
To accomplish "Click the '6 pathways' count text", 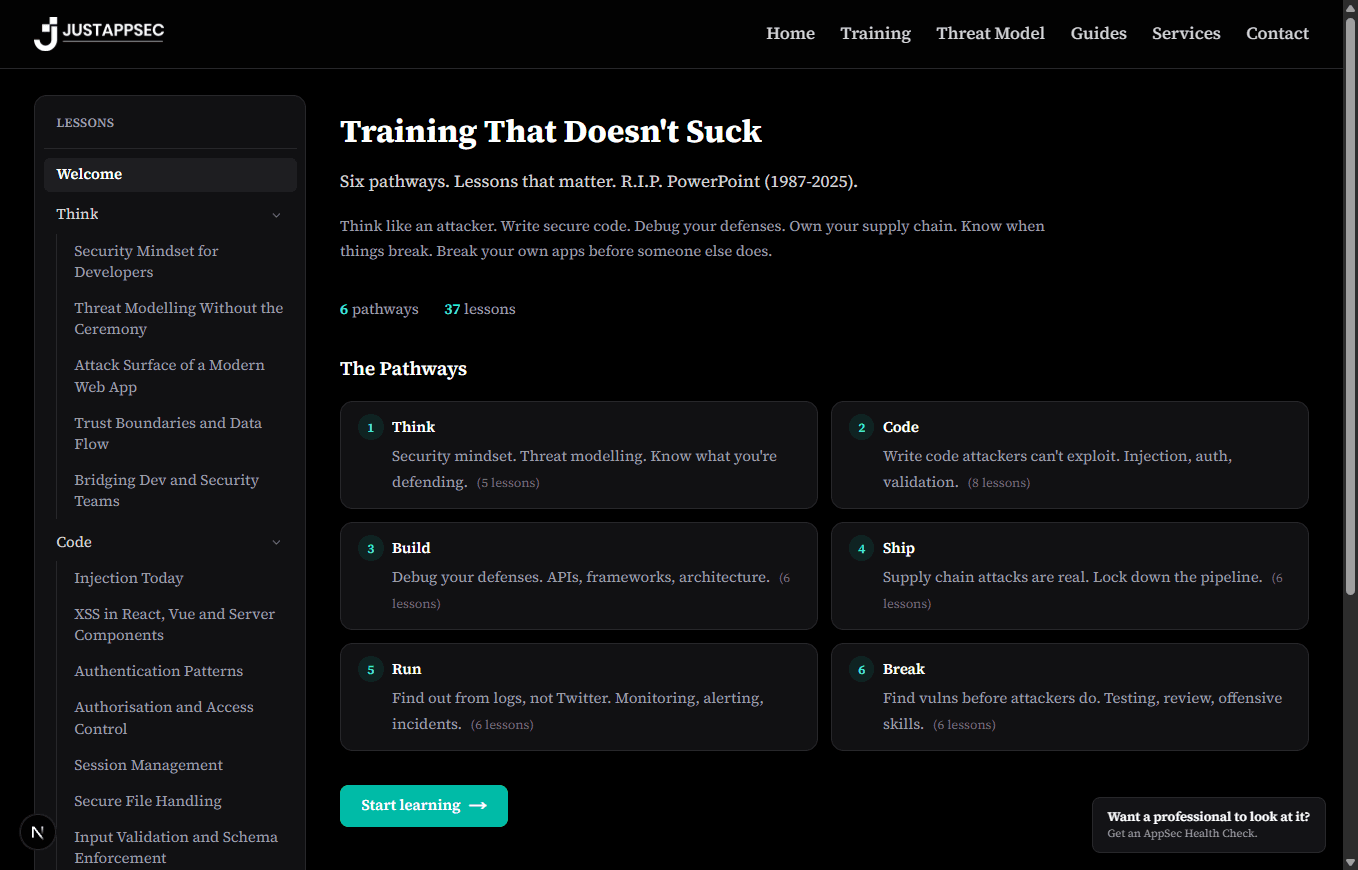I will pos(379,309).
